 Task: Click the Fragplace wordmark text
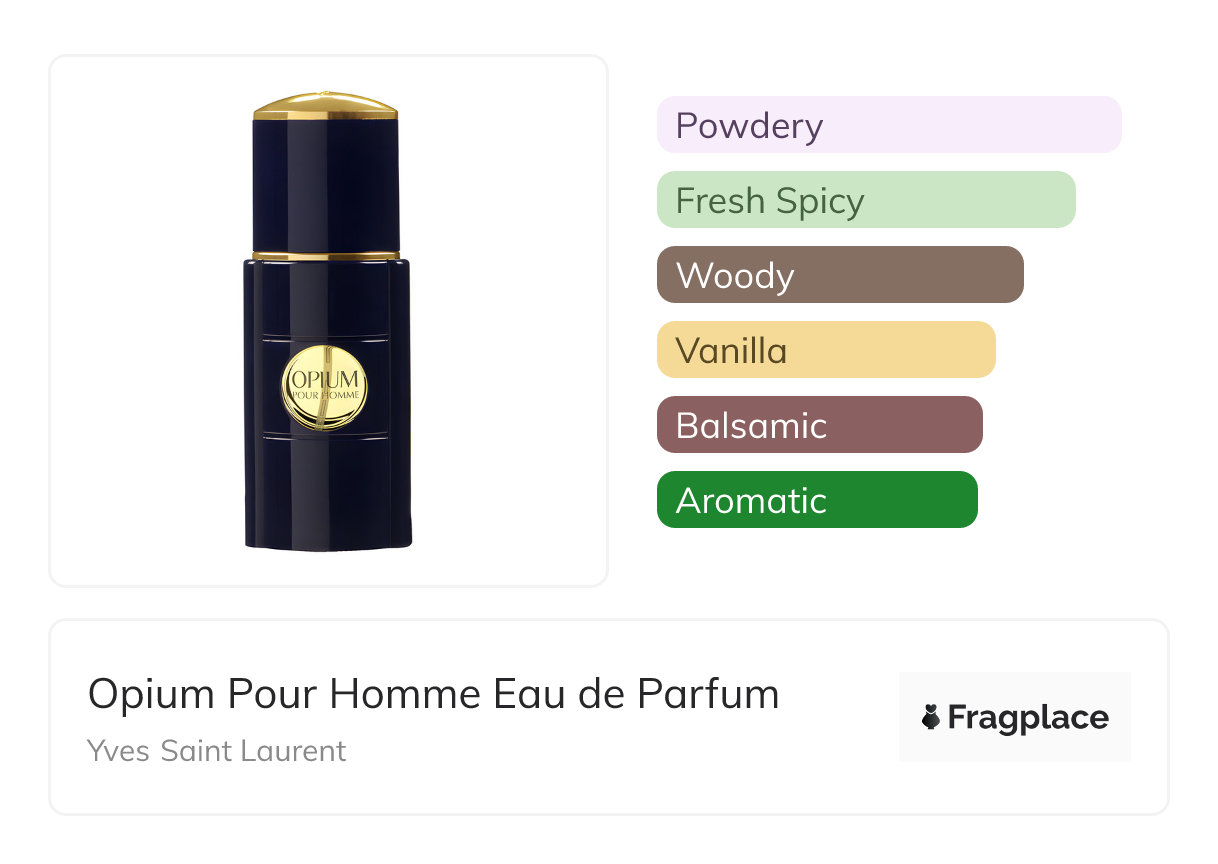coord(1028,718)
